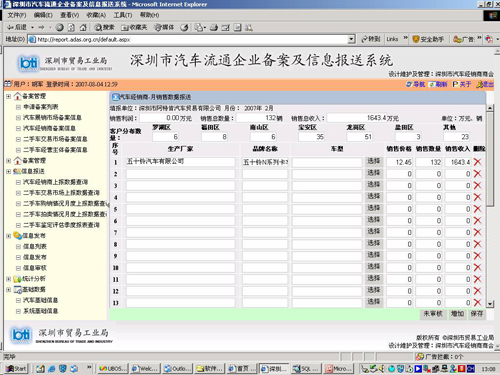Delete row 13 with red X
The height and width of the screenshot is (375, 500).
click(478, 303)
